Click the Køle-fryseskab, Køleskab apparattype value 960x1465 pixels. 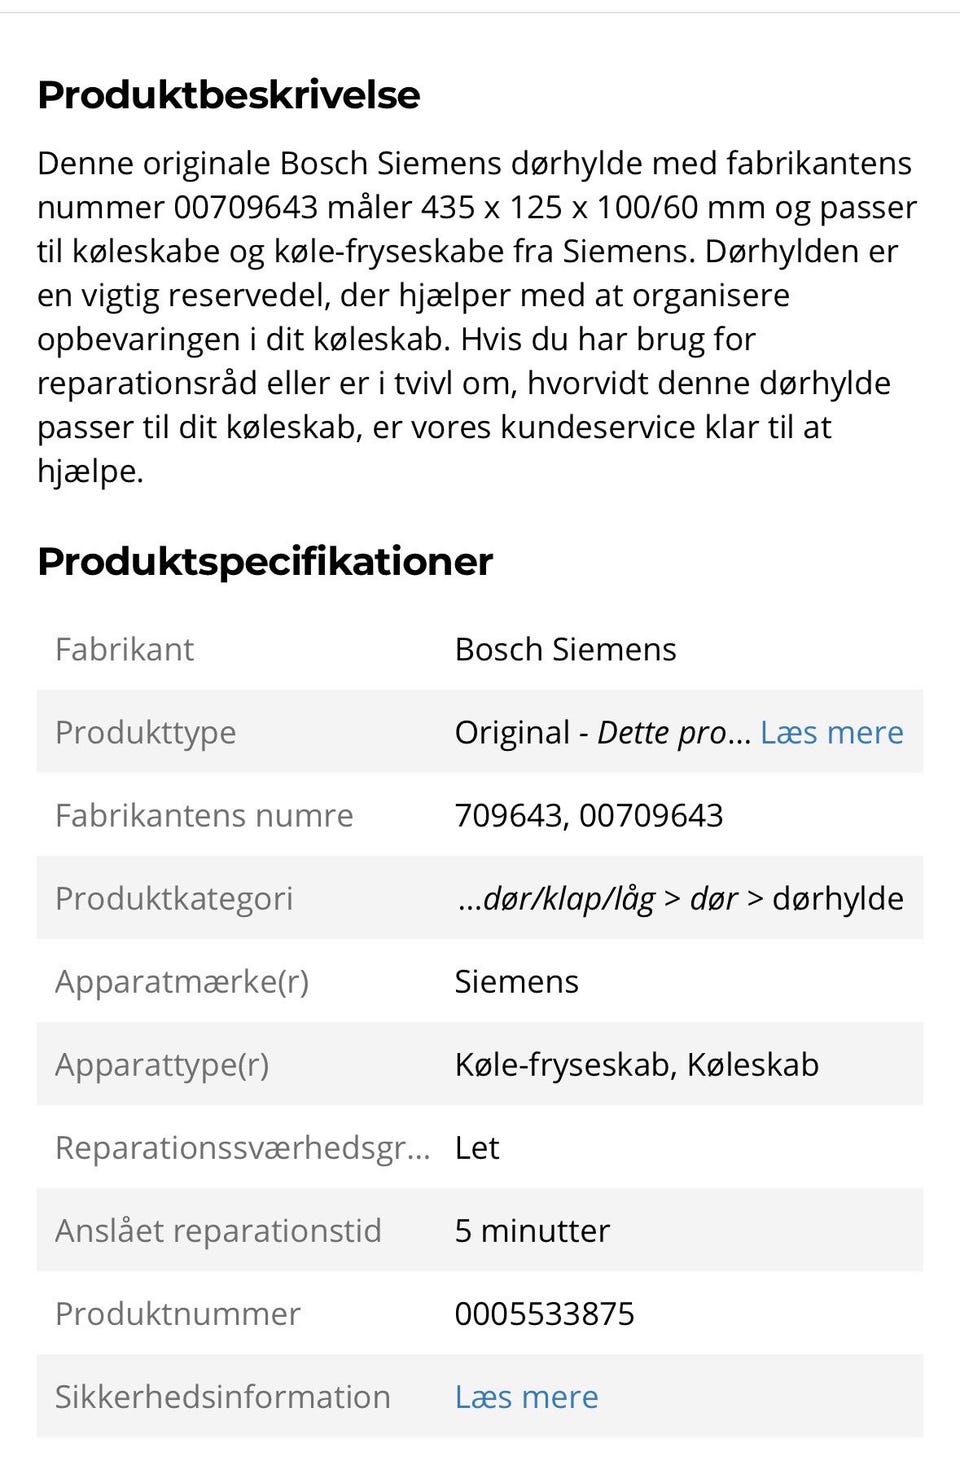(636, 1064)
